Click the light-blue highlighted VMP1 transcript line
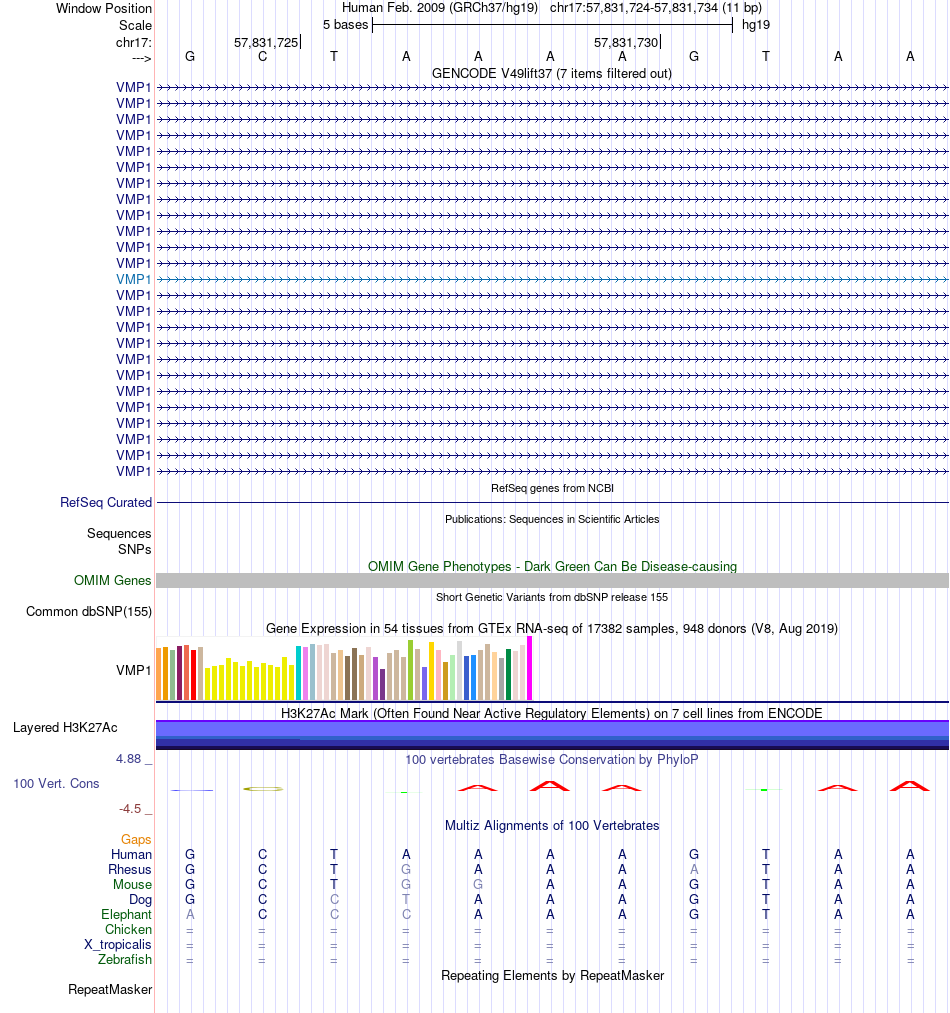Screen dimensions: 950x1013 pos(552,279)
